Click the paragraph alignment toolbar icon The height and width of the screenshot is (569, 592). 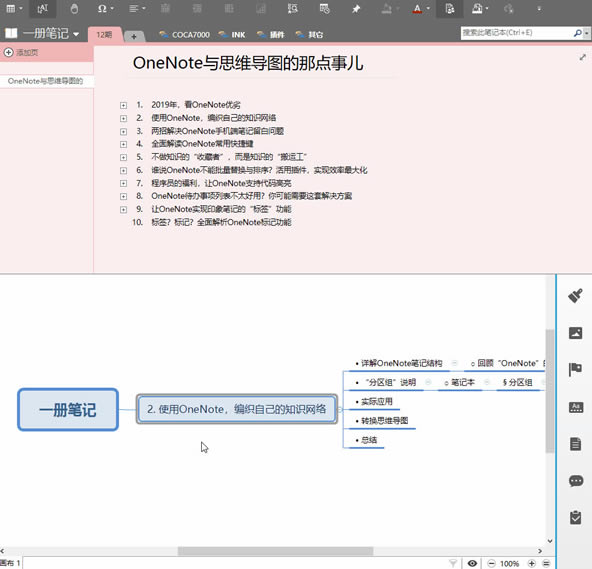pyautogui.click(x=134, y=8)
